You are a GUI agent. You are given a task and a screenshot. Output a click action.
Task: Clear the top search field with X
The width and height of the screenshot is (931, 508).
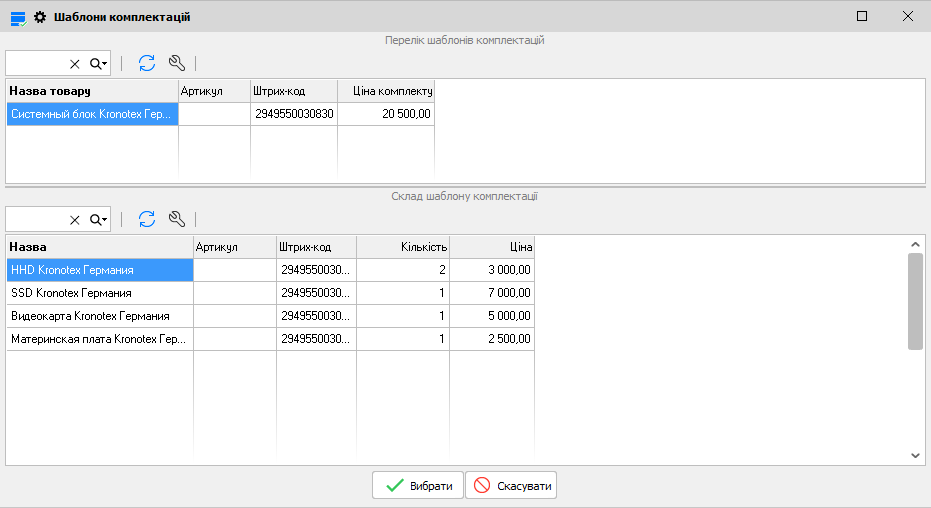click(74, 64)
